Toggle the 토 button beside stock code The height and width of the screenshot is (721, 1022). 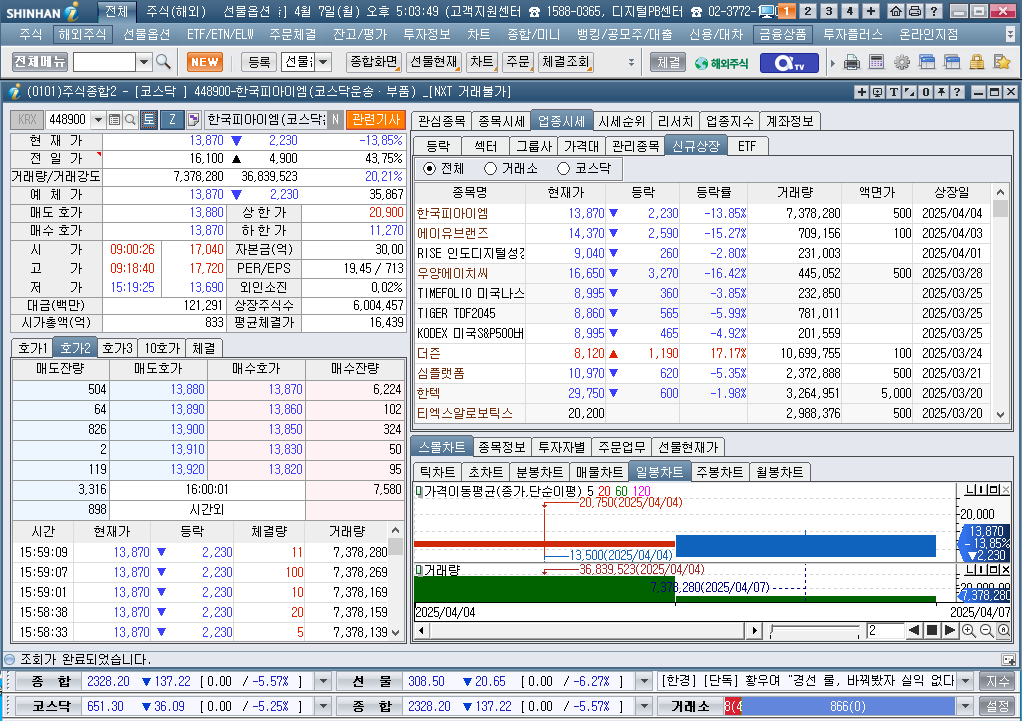[x=149, y=119]
